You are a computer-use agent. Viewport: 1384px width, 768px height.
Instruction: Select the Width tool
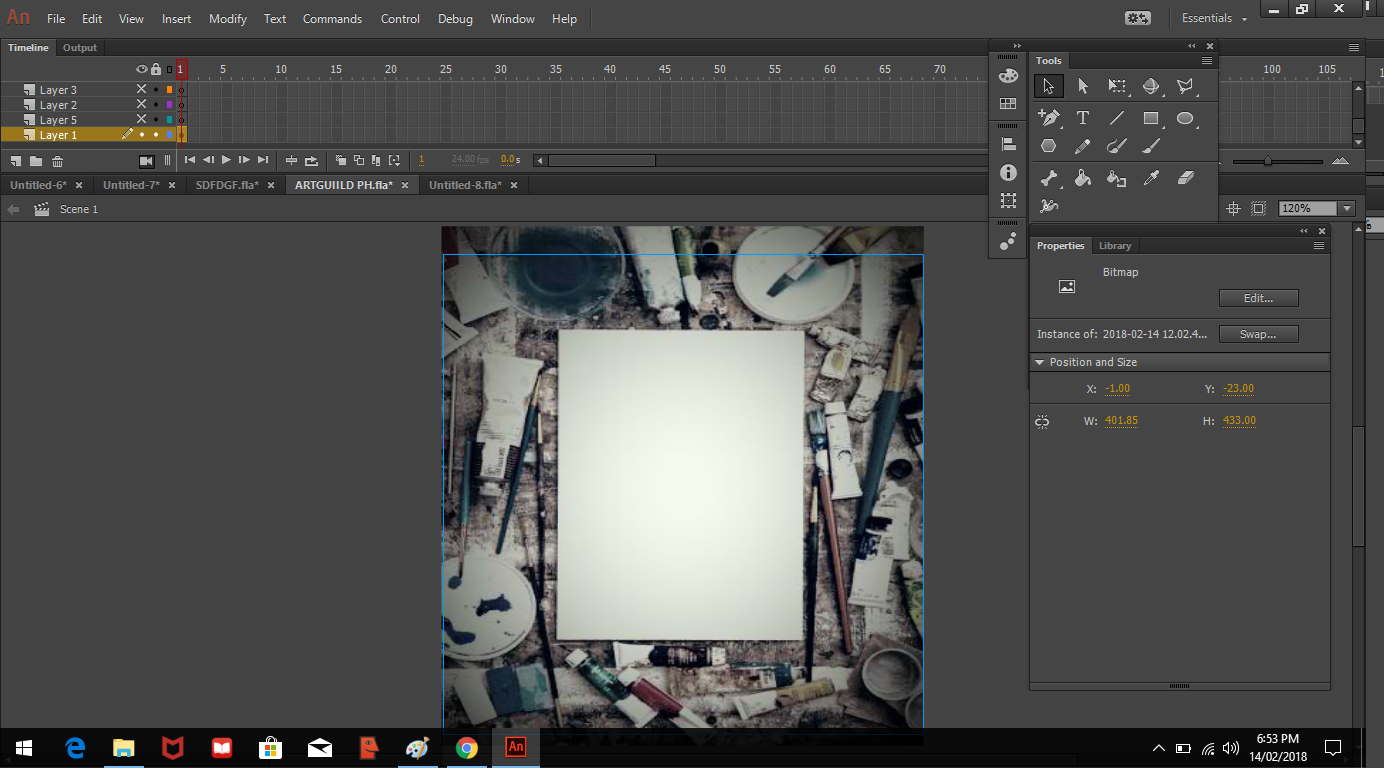pos(1048,206)
